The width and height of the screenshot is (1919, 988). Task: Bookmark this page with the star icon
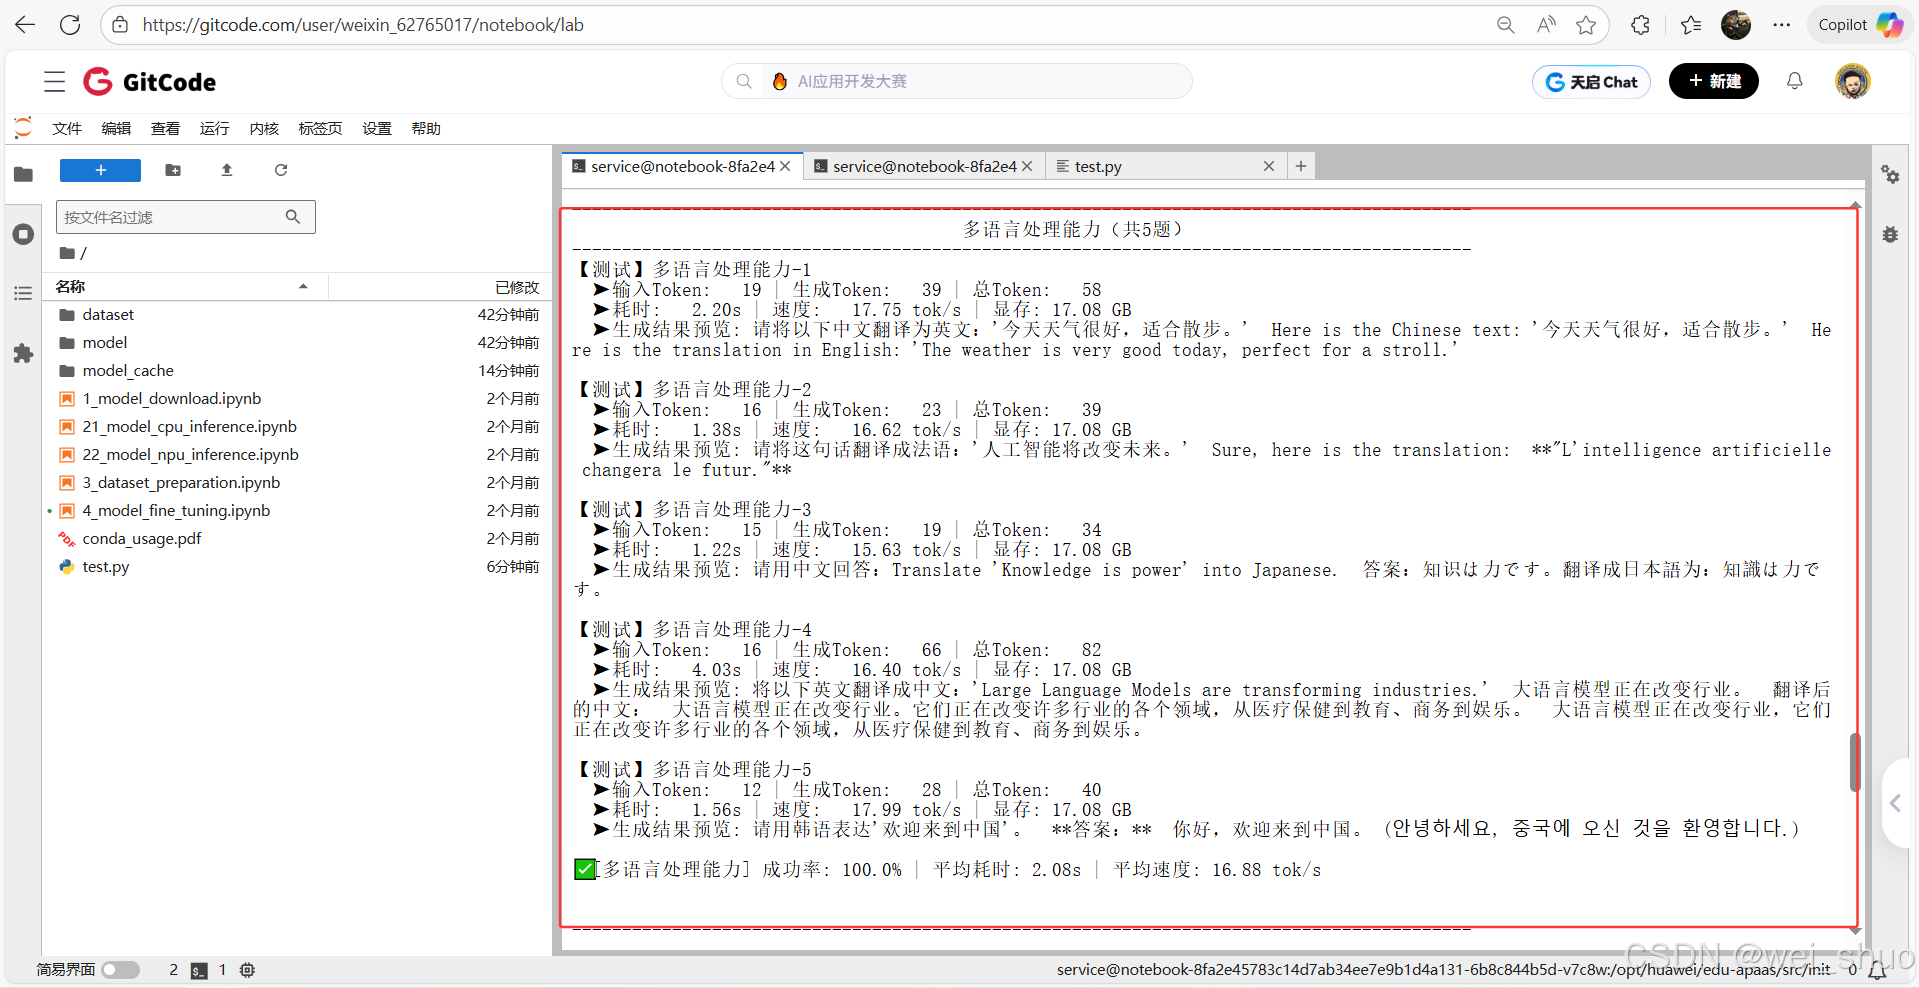tap(1586, 25)
